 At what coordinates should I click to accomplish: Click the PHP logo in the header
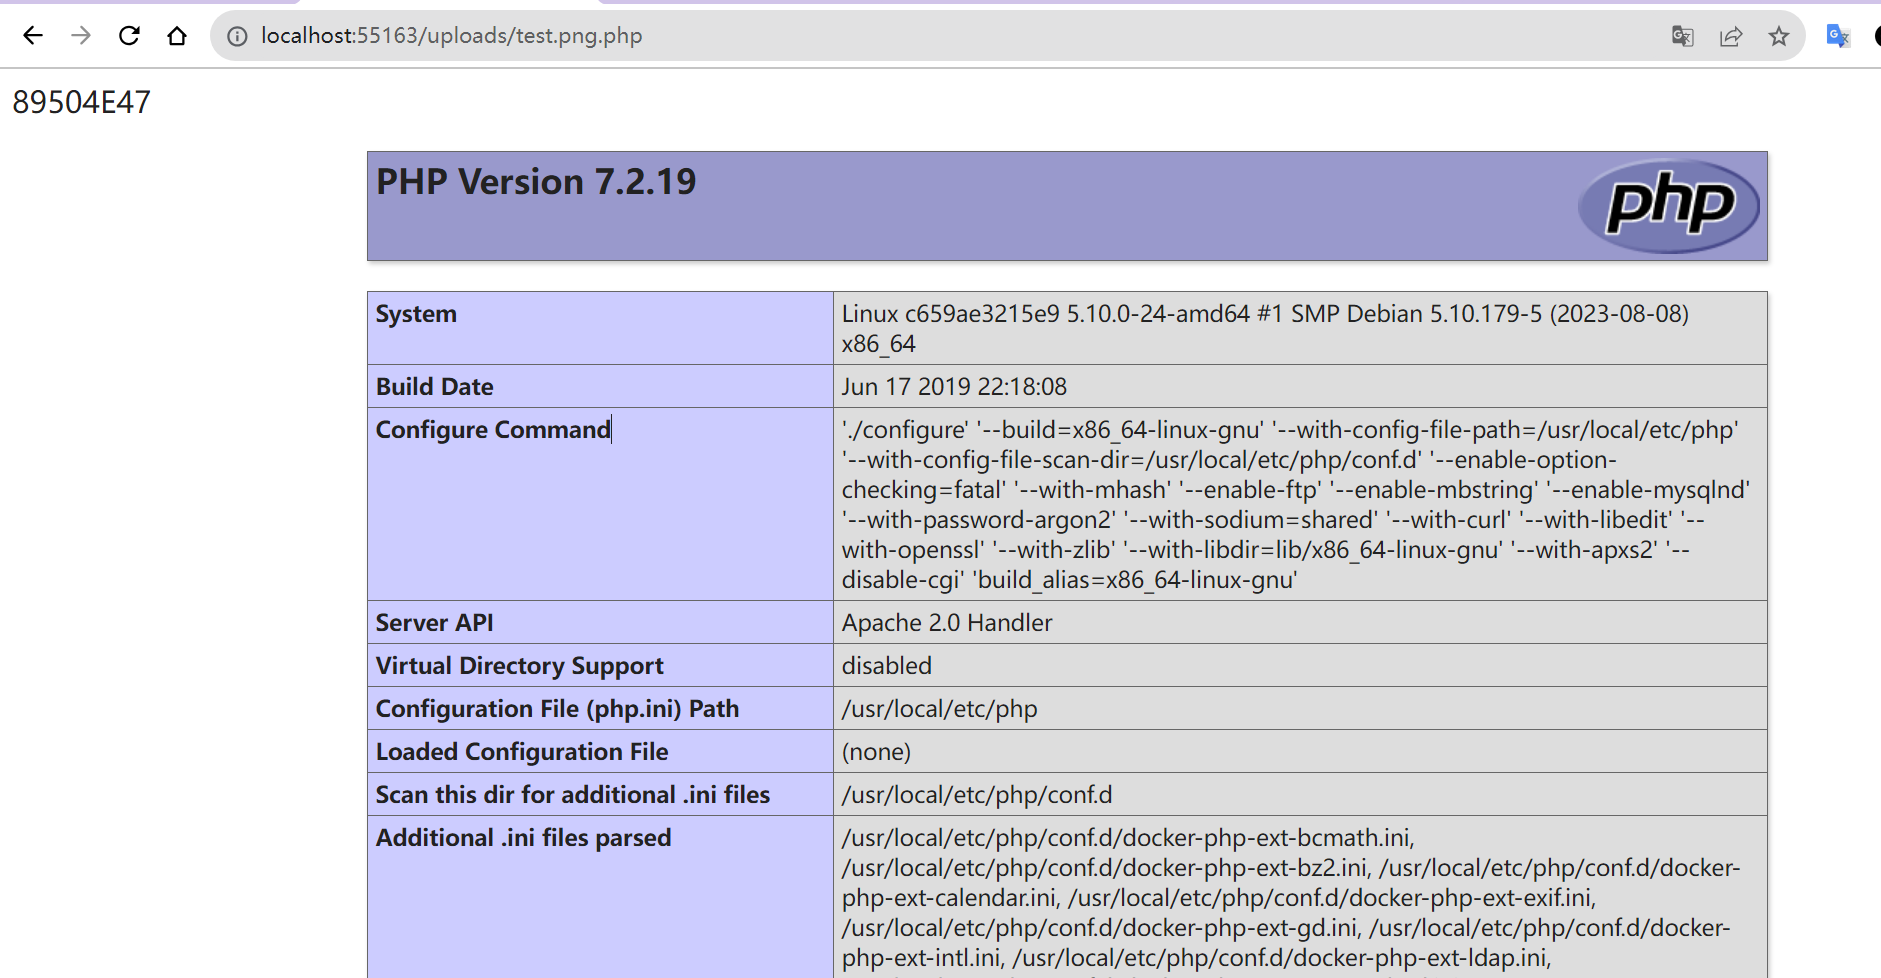click(x=1668, y=205)
